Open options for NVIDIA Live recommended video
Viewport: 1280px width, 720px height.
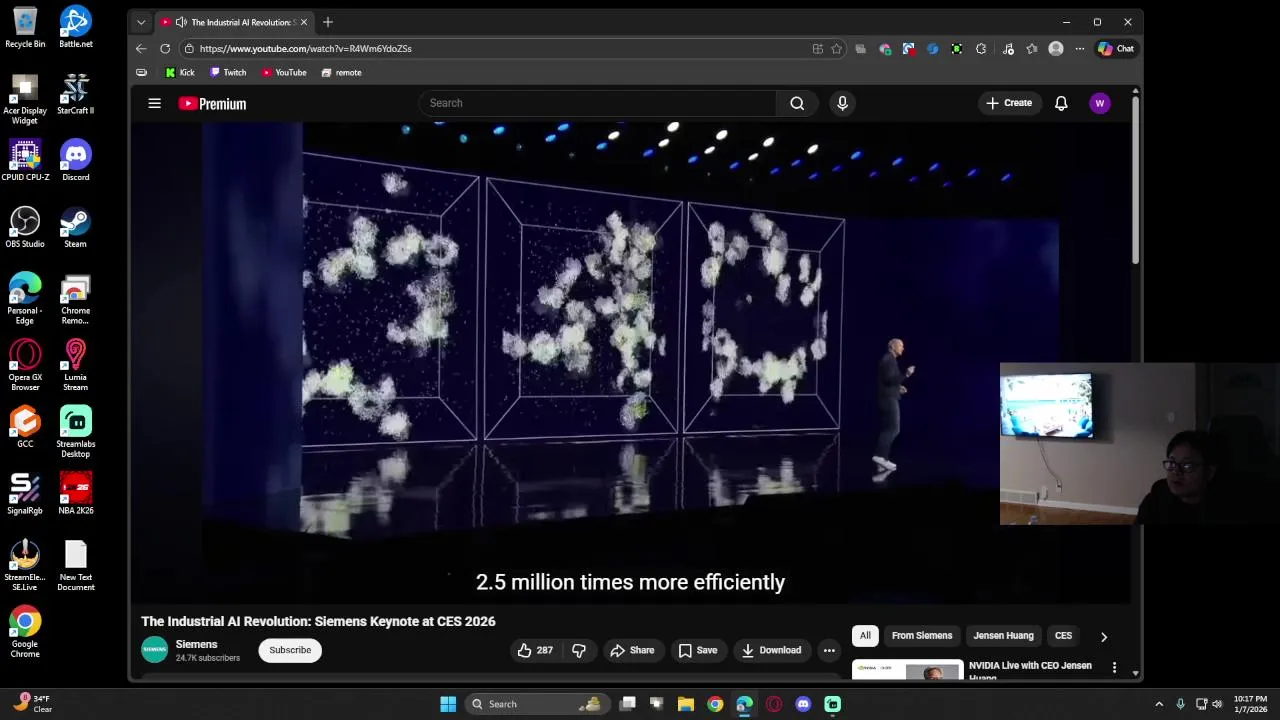1115,666
